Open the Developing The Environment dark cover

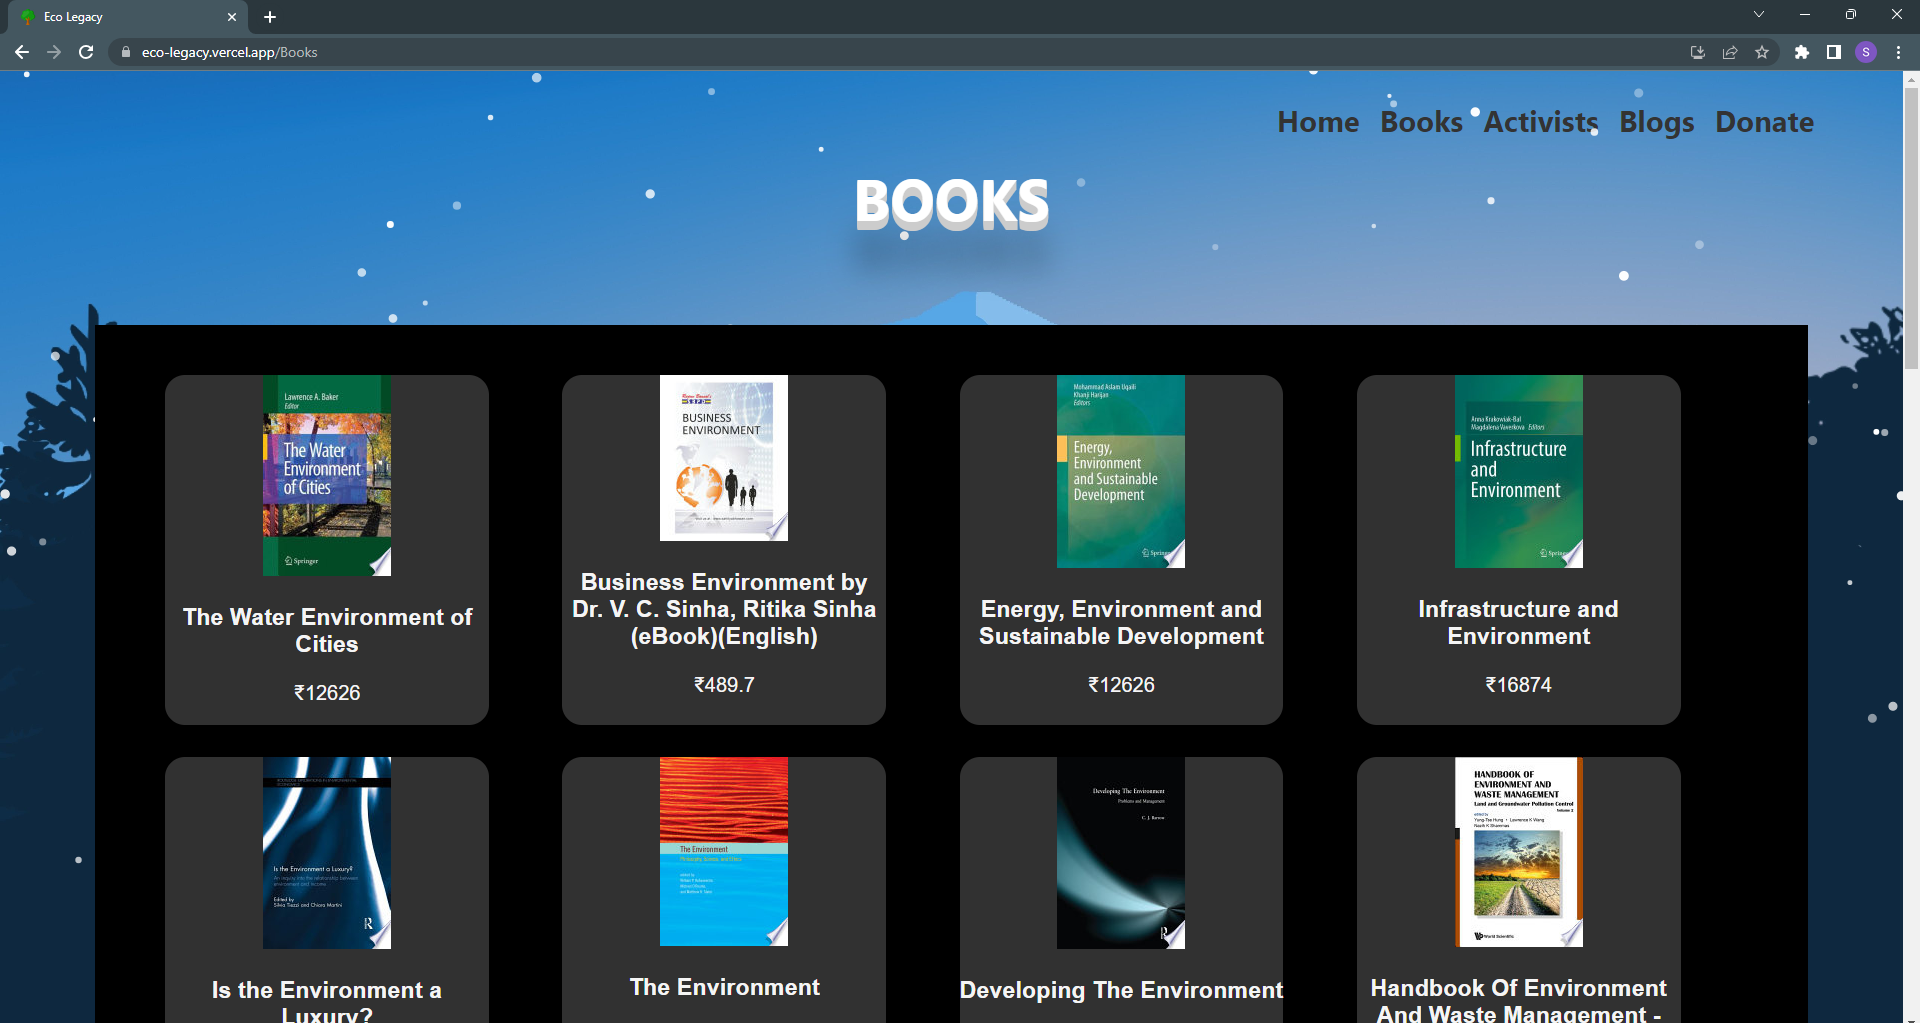pyautogui.click(x=1121, y=853)
